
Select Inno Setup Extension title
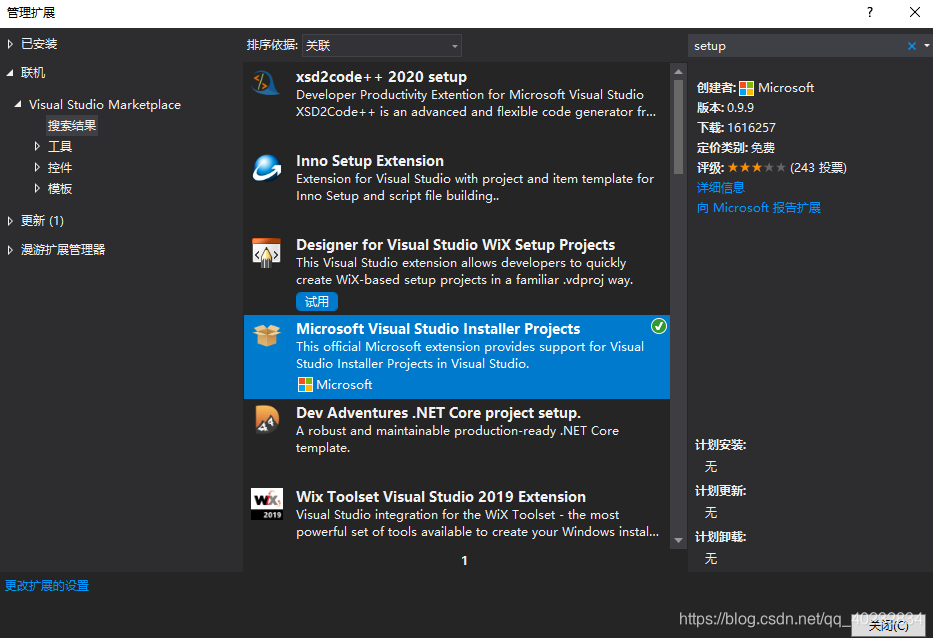click(x=370, y=161)
